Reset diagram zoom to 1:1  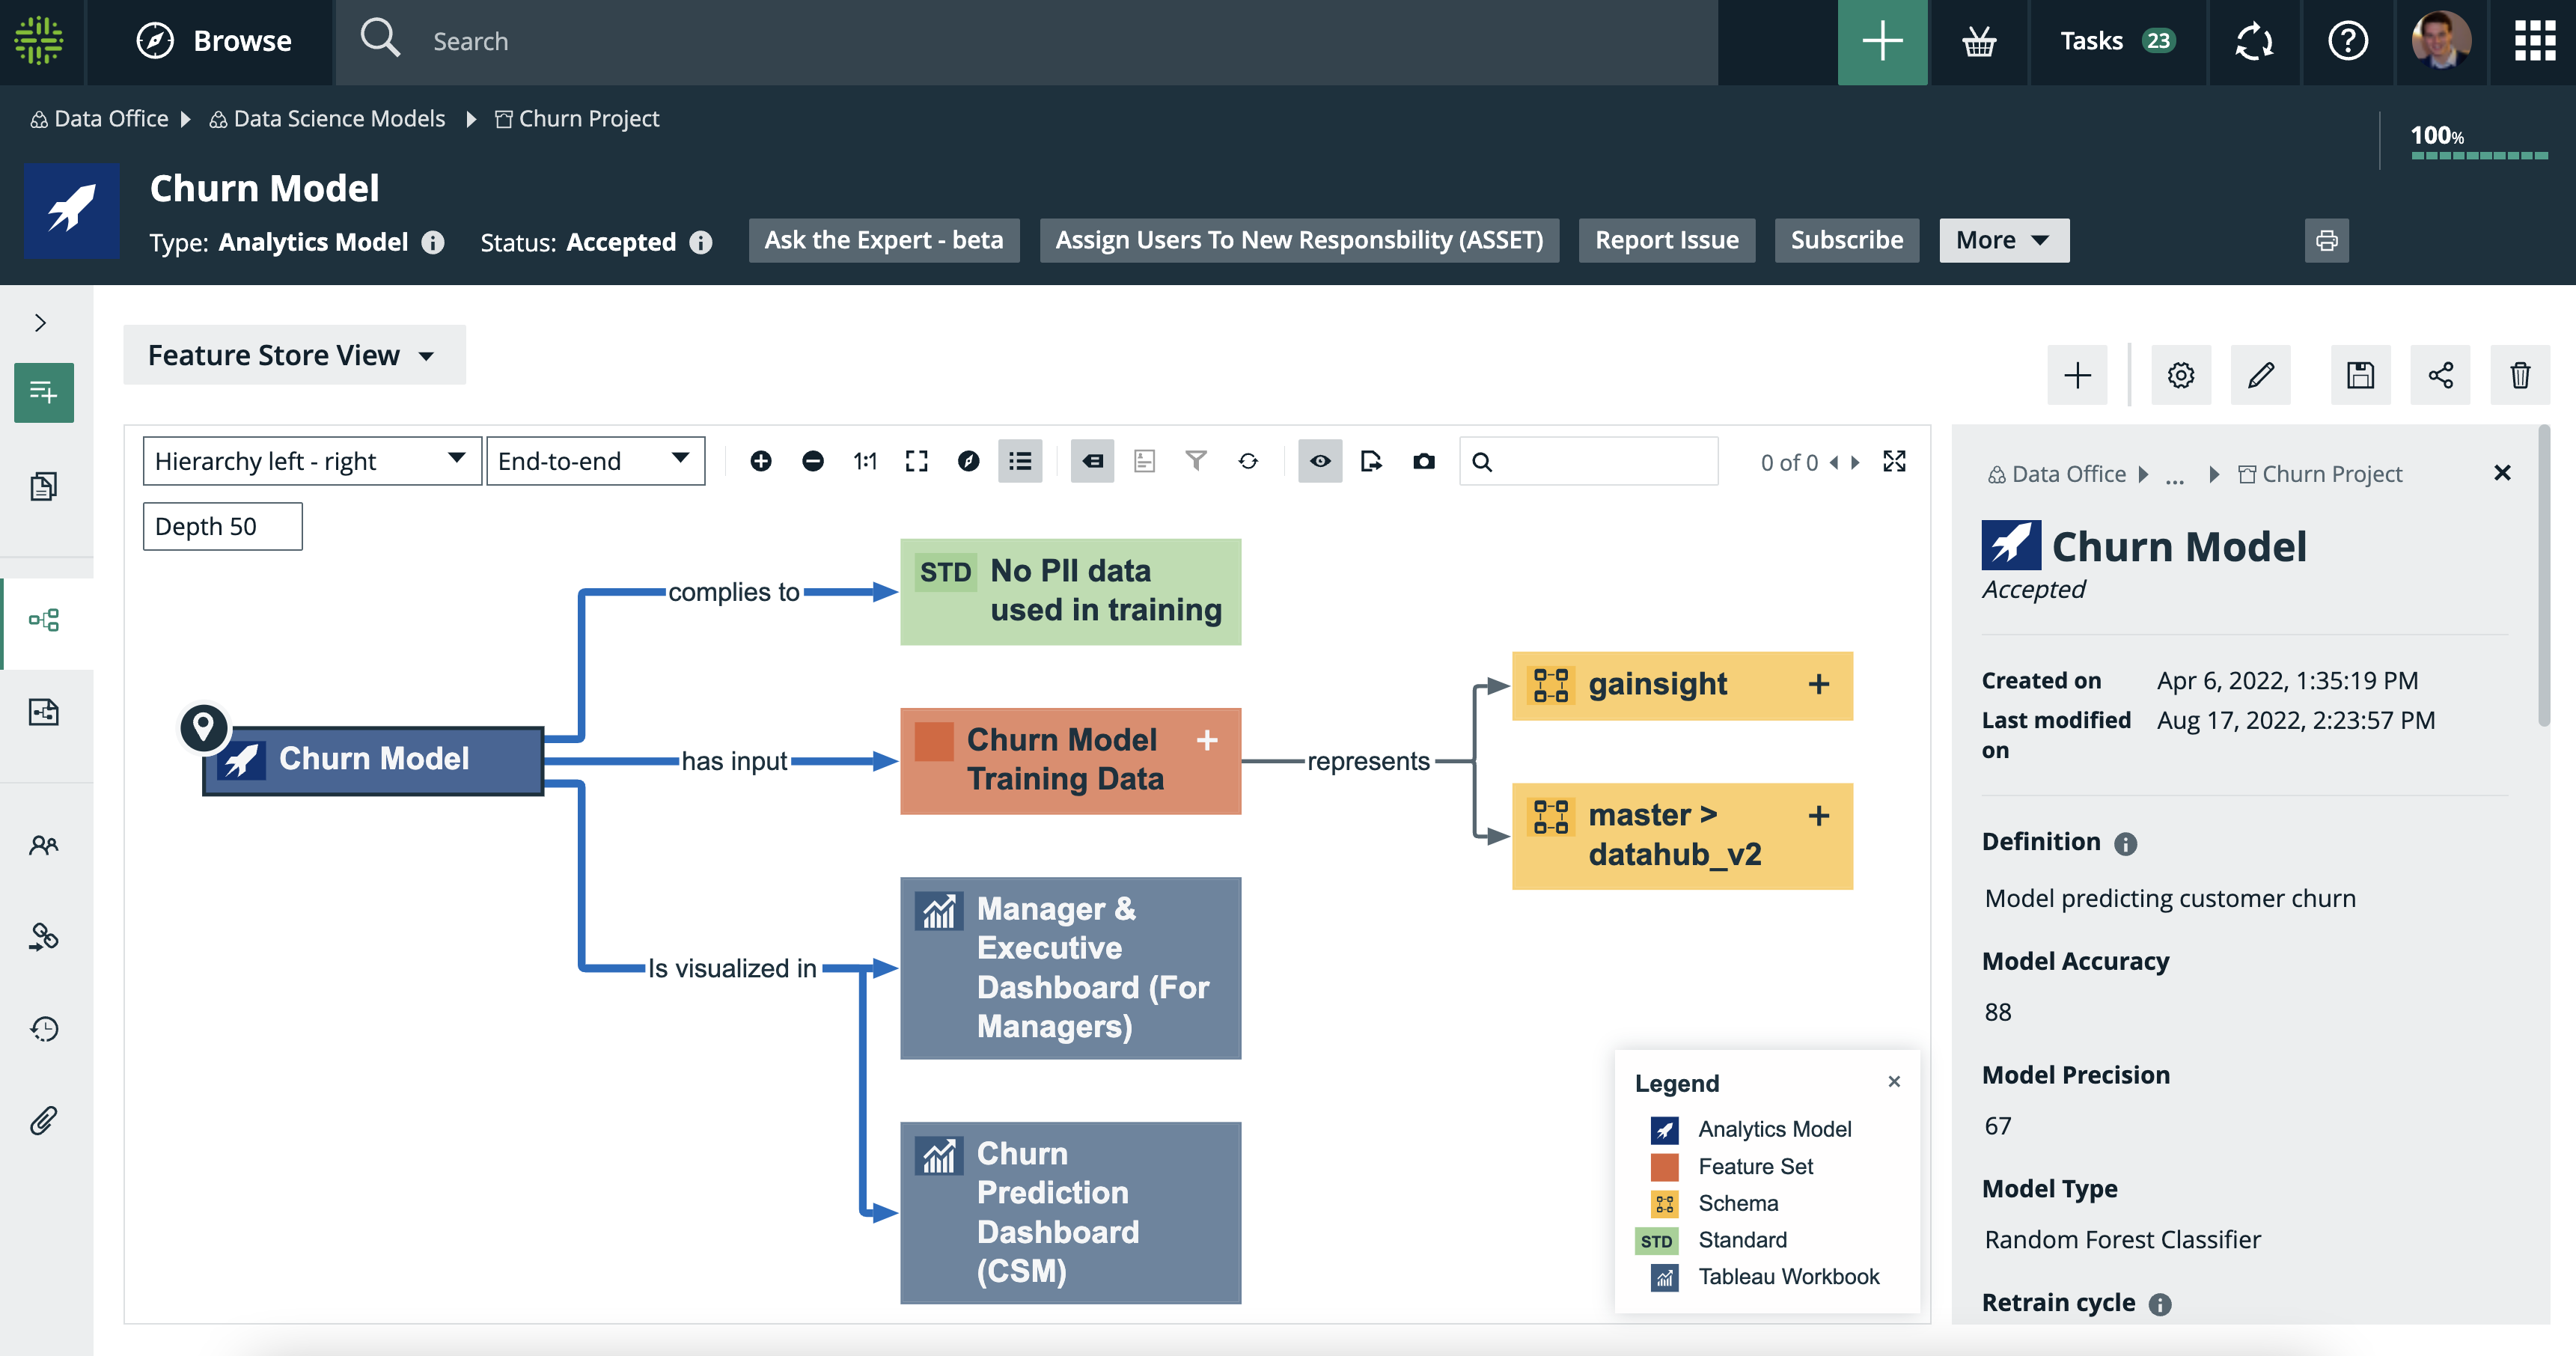[x=865, y=461]
